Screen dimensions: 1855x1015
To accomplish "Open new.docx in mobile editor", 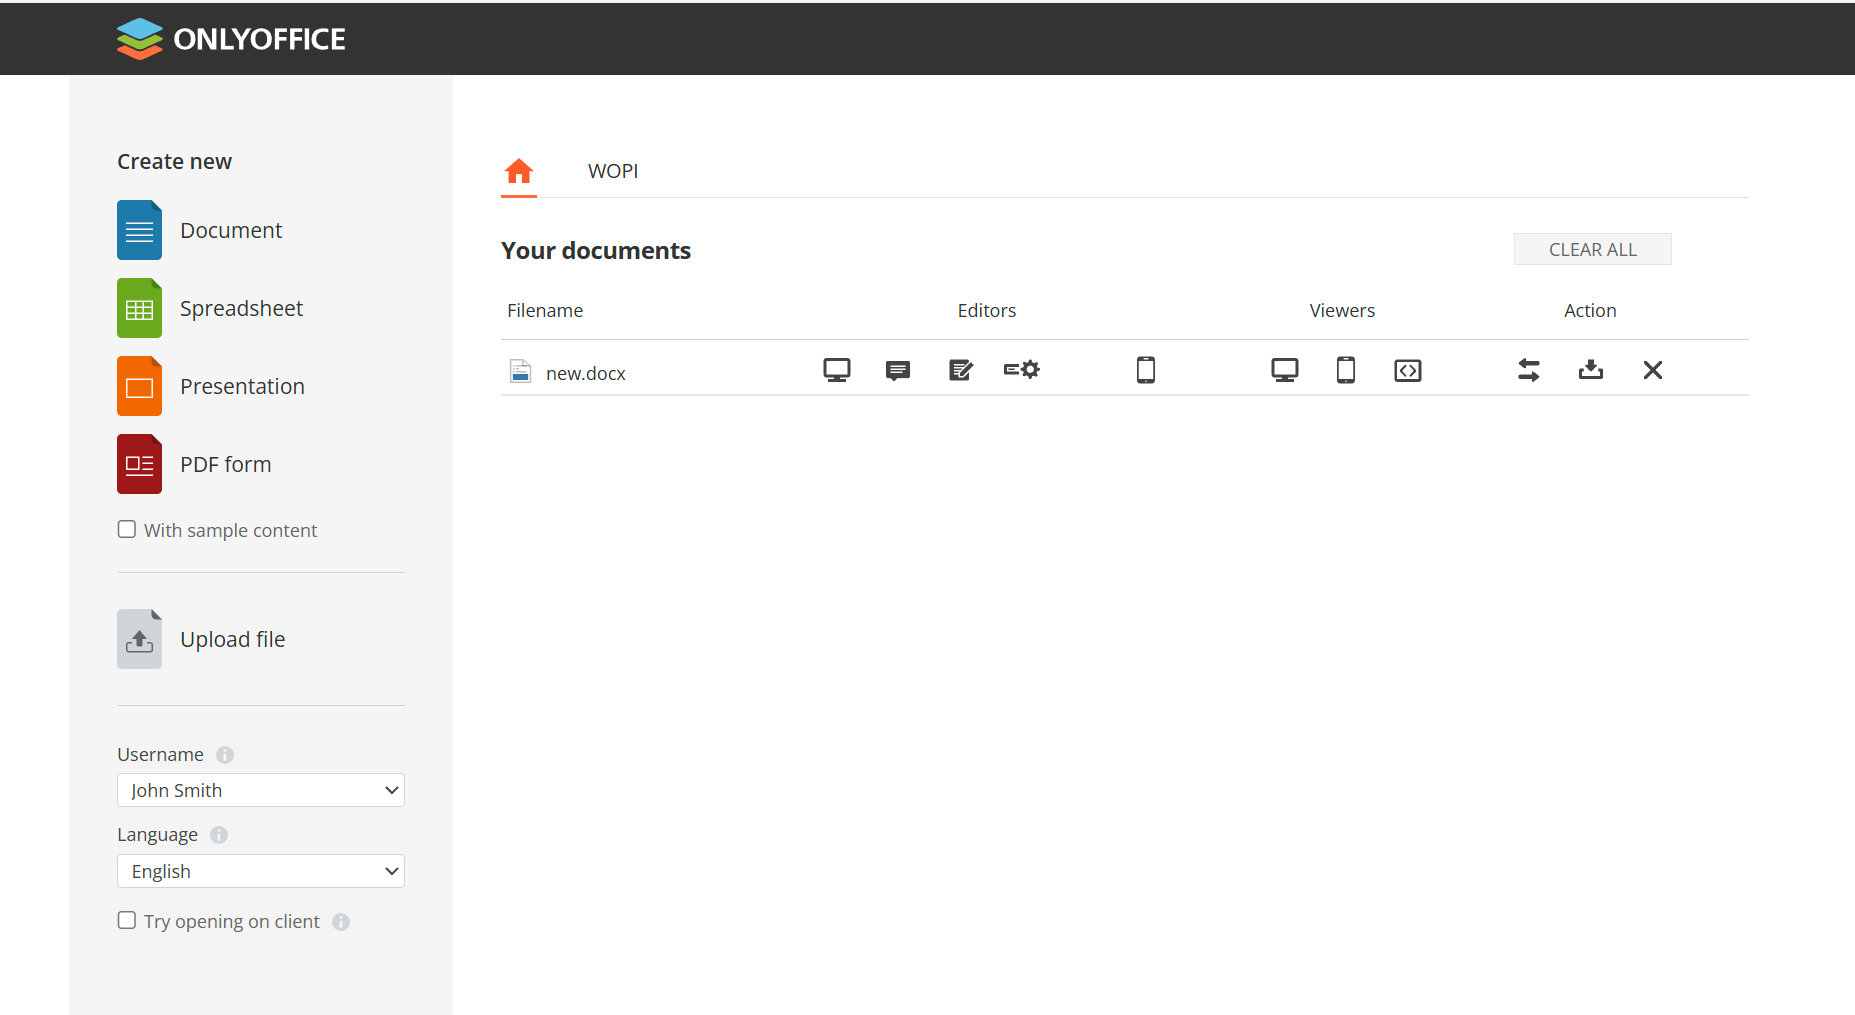I will tap(1146, 370).
